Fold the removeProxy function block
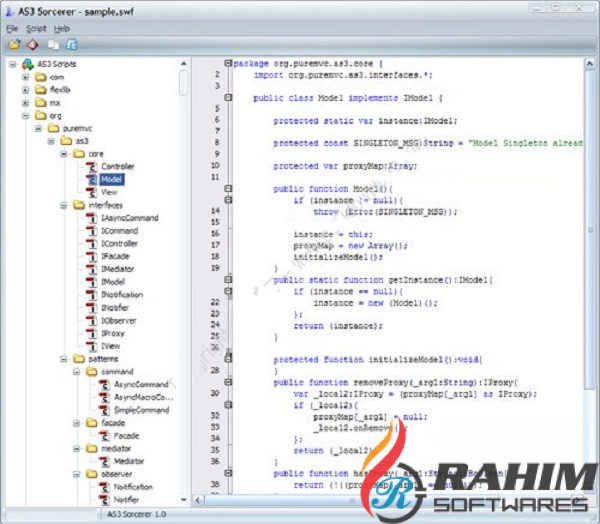The image size is (600, 524). tap(228, 382)
